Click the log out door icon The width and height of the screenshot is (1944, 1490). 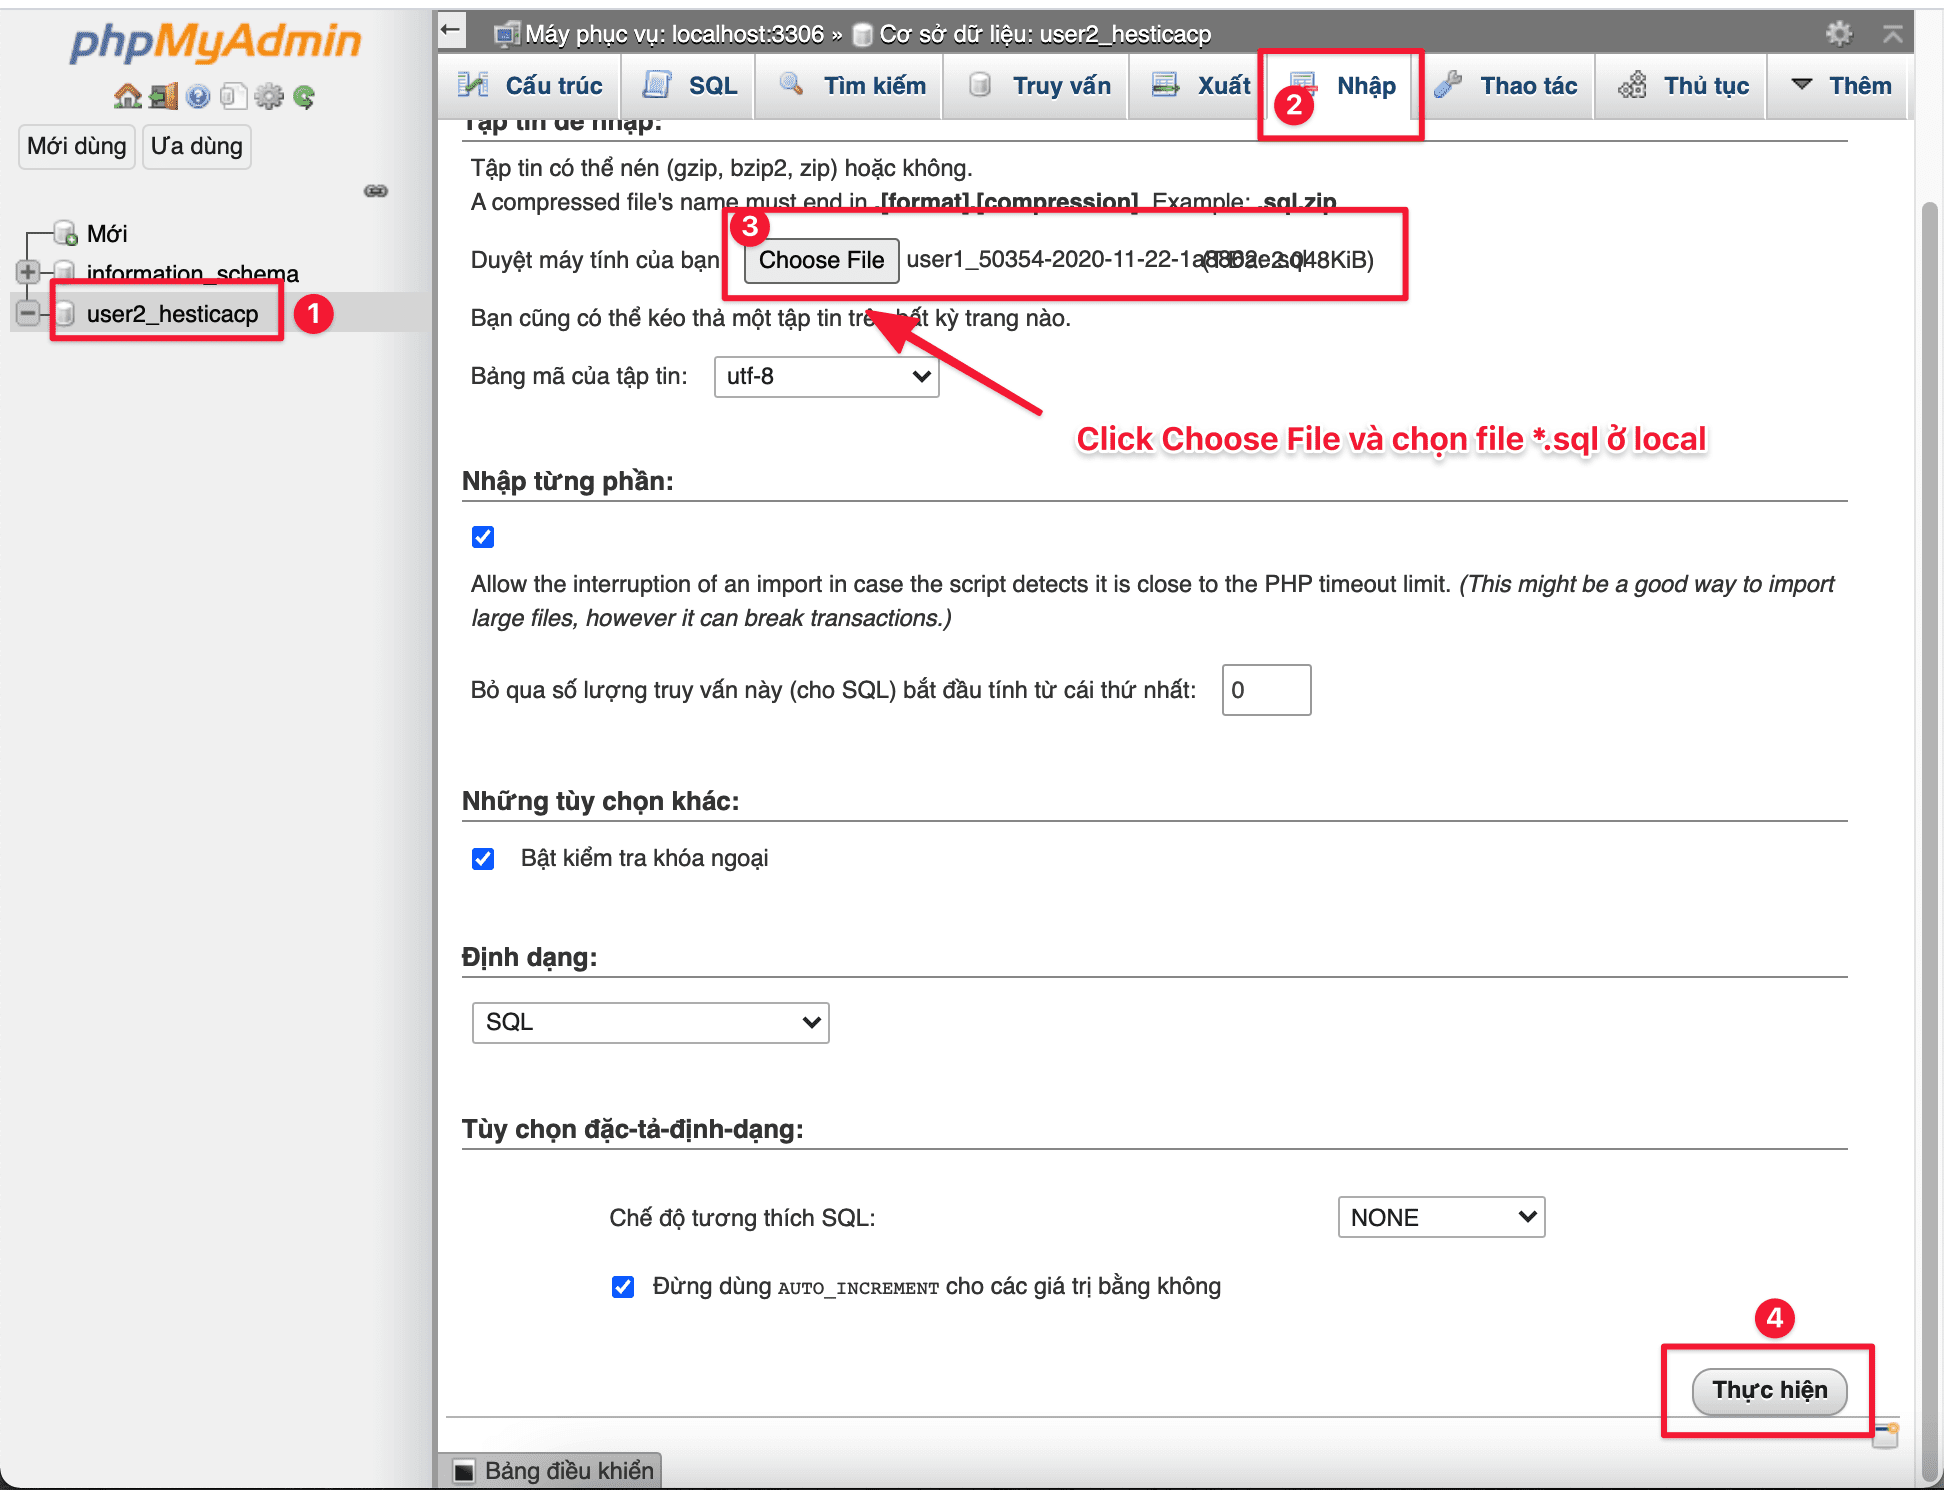163,96
